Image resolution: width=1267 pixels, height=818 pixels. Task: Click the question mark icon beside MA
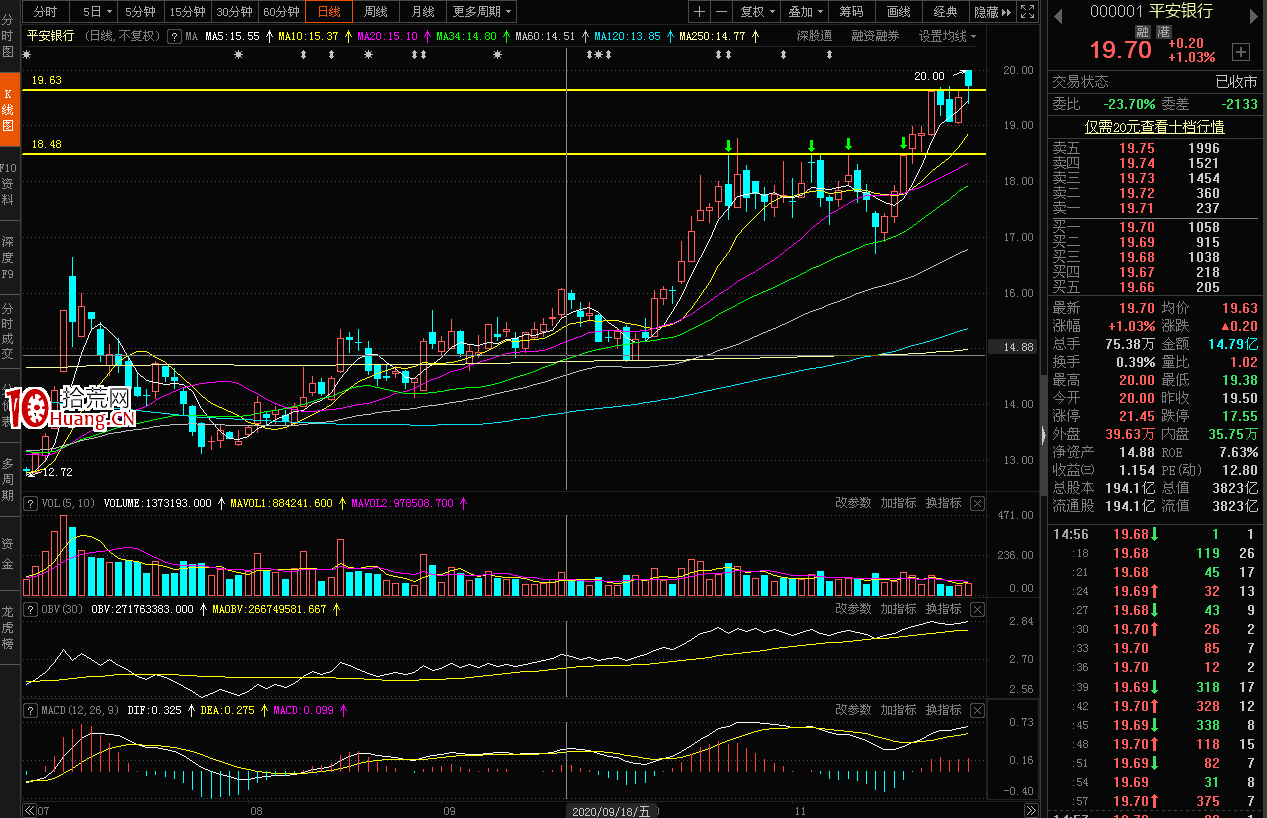[x=174, y=36]
